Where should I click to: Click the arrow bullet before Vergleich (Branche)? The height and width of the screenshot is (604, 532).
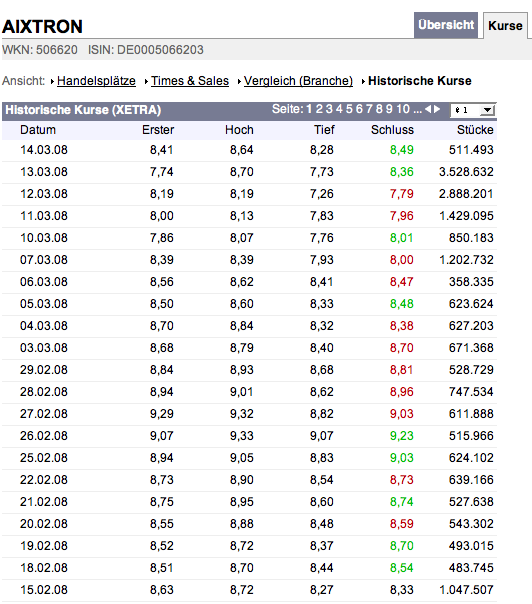239,82
